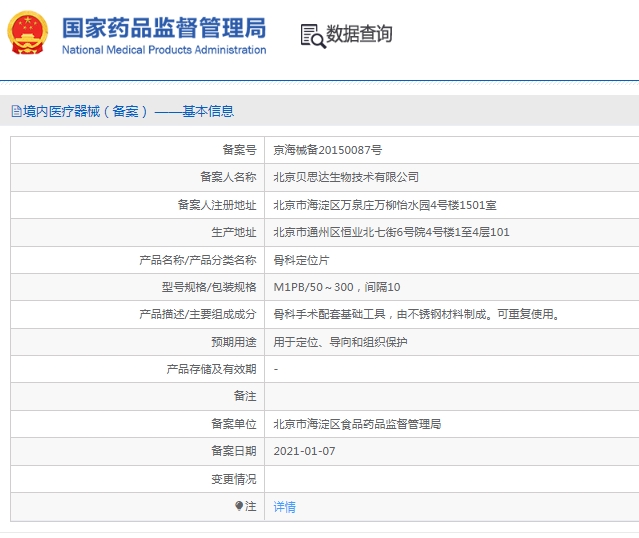The image size is (639, 538).
Task: Select the 变更情况 label
Action: pos(234,479)
